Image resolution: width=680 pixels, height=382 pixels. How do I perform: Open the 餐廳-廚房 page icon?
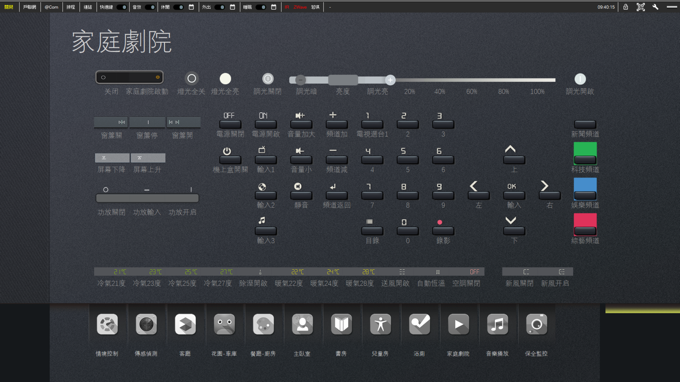[x=263, y=324]
